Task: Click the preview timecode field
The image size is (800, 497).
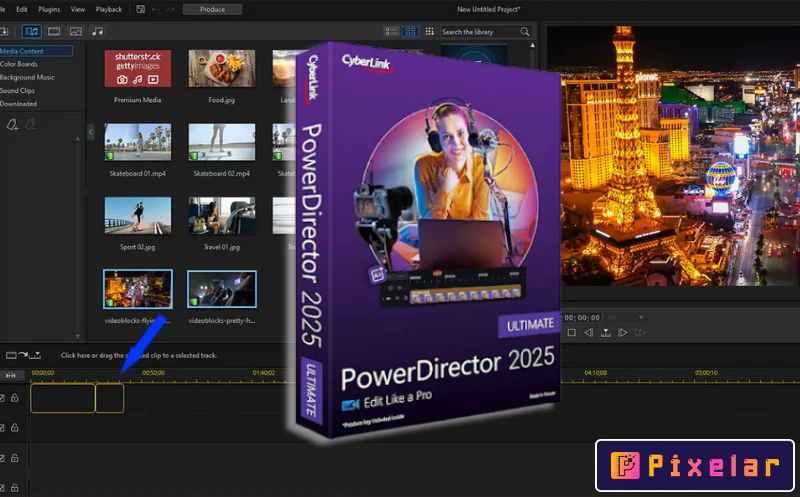Action: 582,317
